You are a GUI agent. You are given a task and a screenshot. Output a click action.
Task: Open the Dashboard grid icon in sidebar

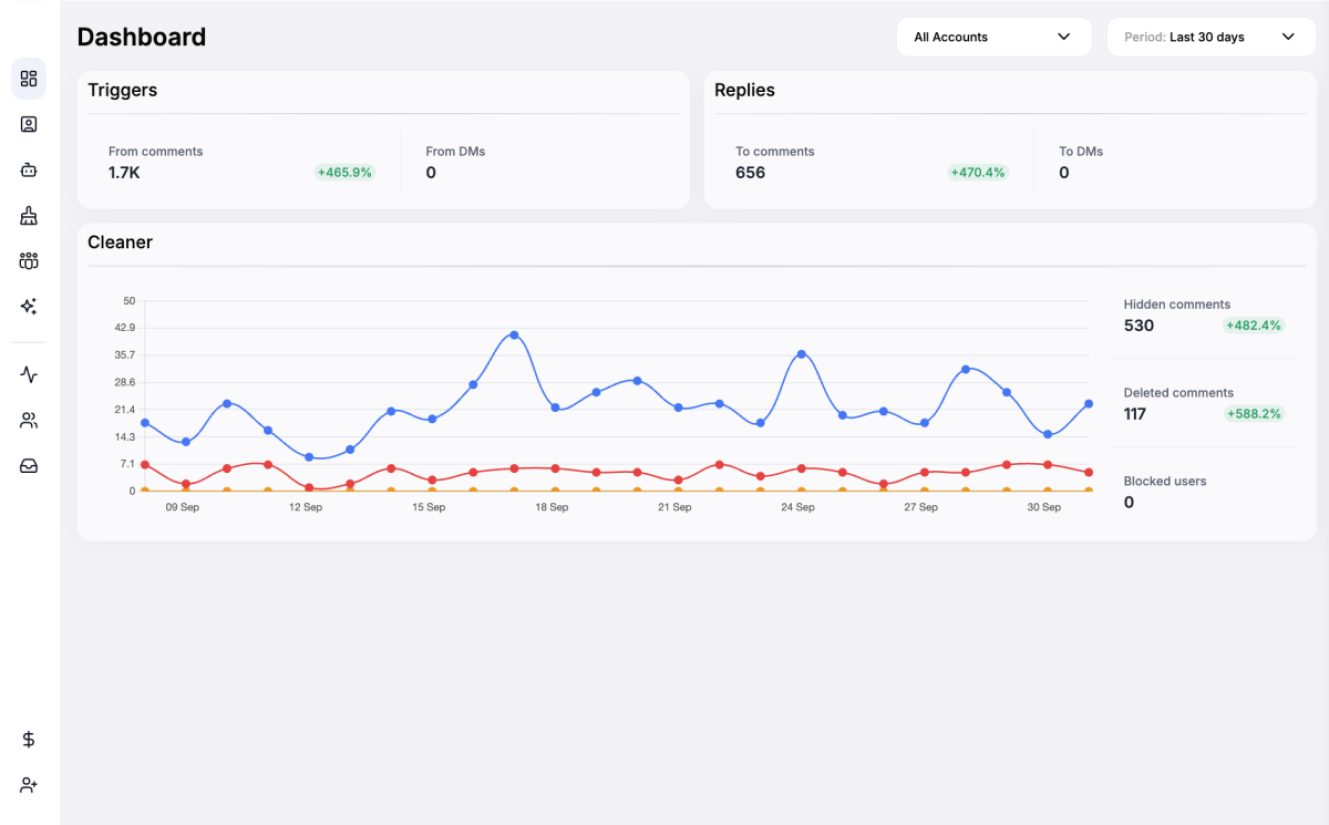click(x=29, y=79)
